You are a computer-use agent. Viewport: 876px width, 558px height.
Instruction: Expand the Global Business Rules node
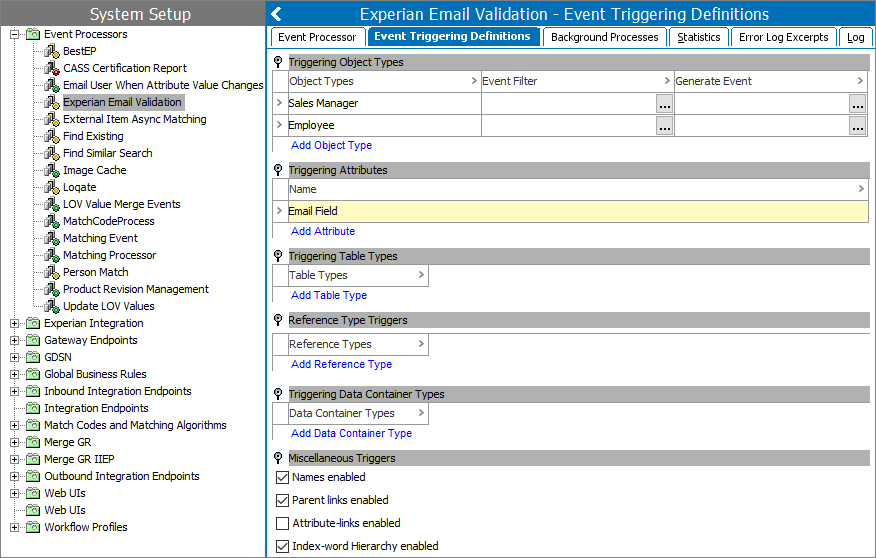click(x=15, y=375)
